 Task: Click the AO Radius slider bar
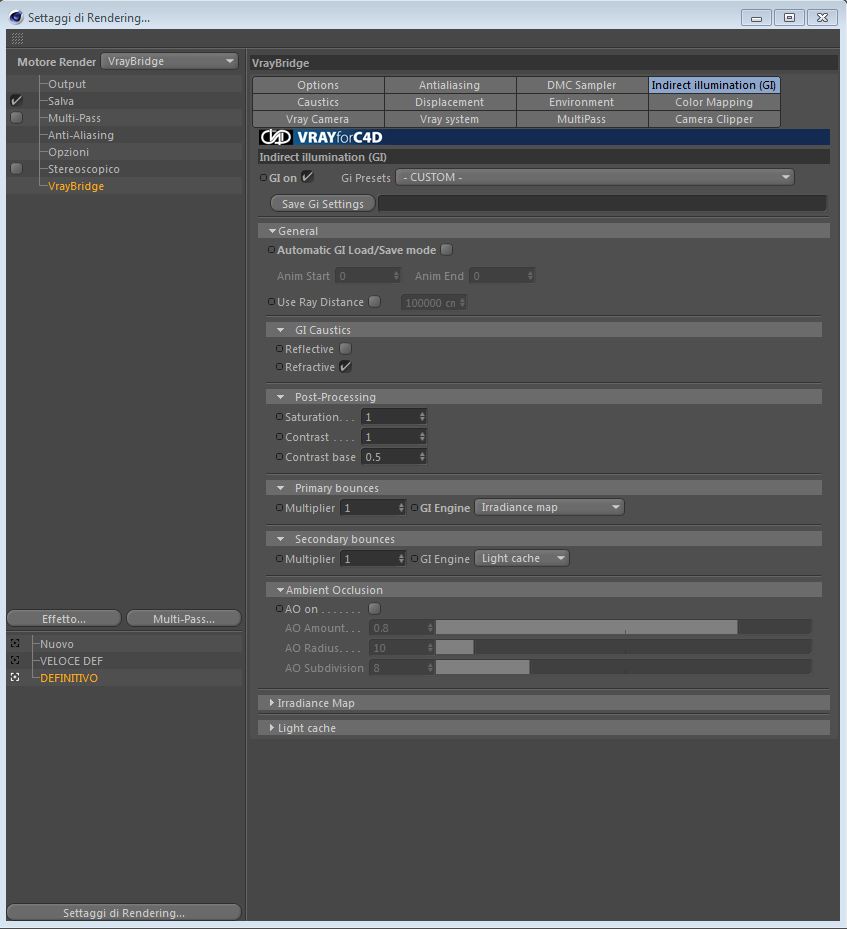point(624,648)
